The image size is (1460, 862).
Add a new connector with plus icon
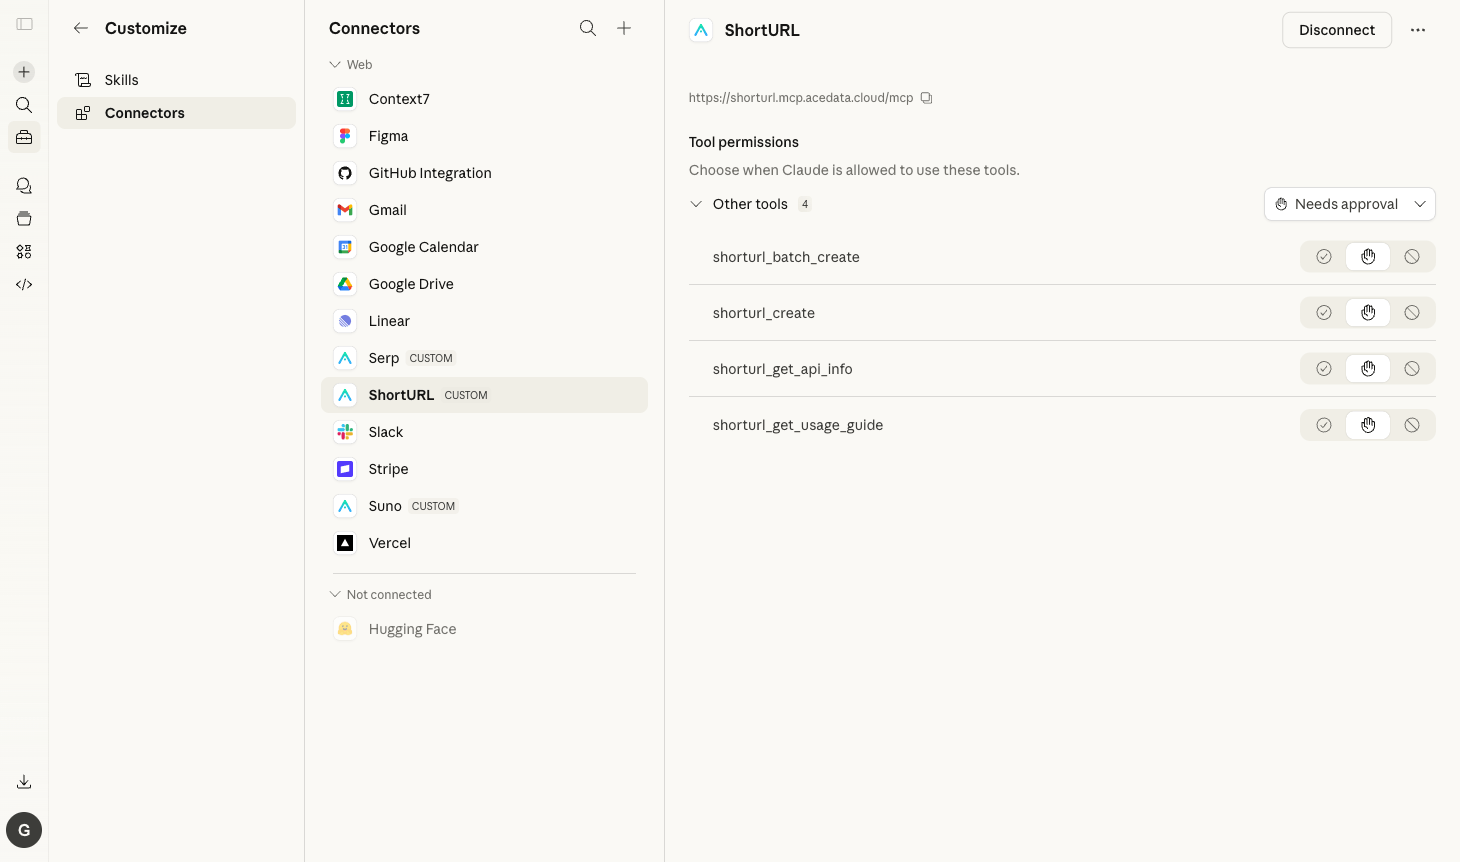pos(624,28)
